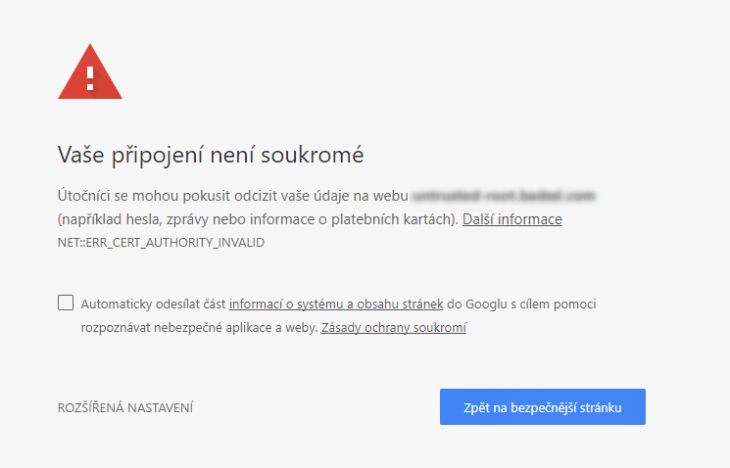Click the heading 'Vaše připojení není soukromé'
730x468 pixels.
tap(210, 155)
